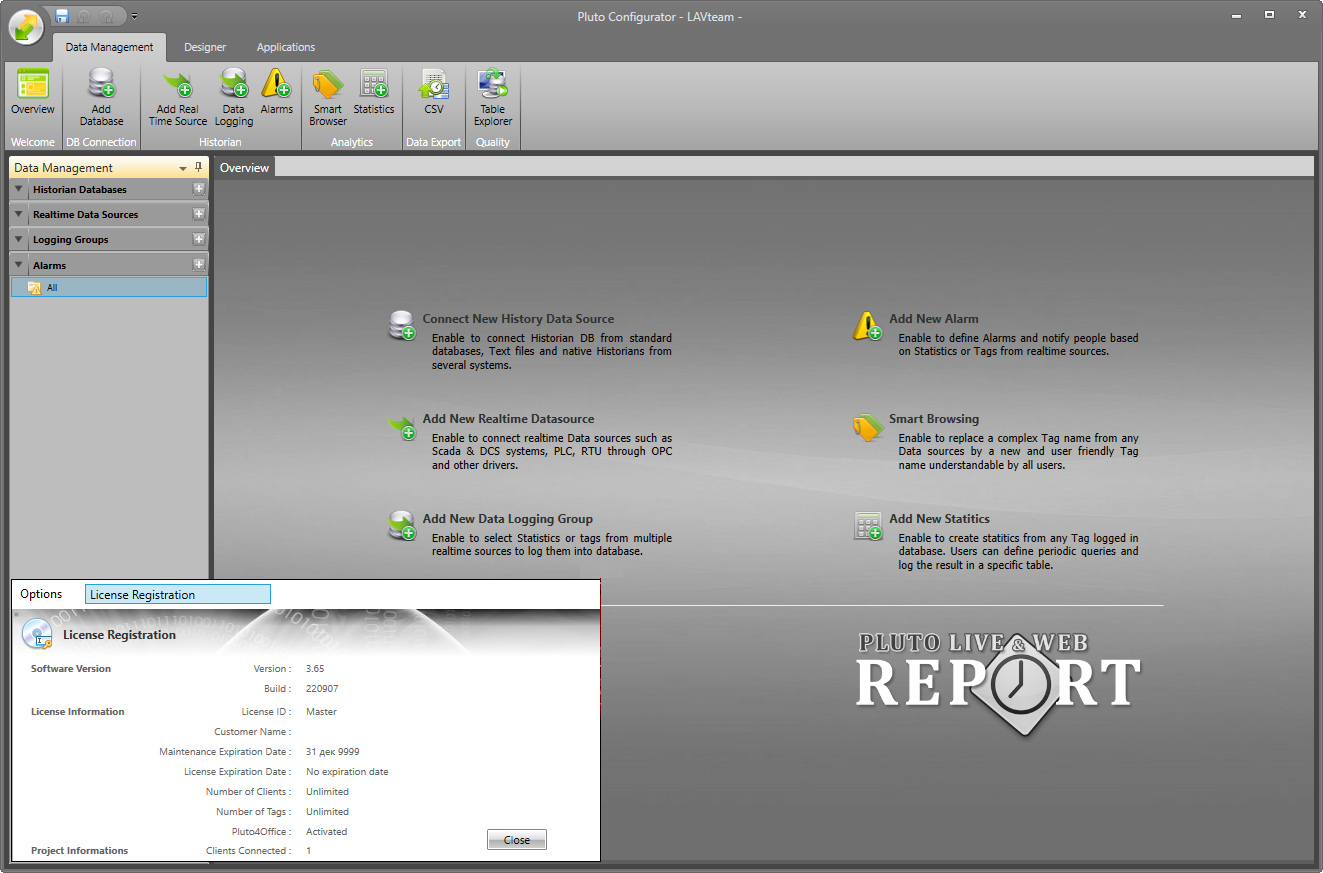
Task: Switch to the Designer ribbon tab
Action: click(x=205, y=47)
